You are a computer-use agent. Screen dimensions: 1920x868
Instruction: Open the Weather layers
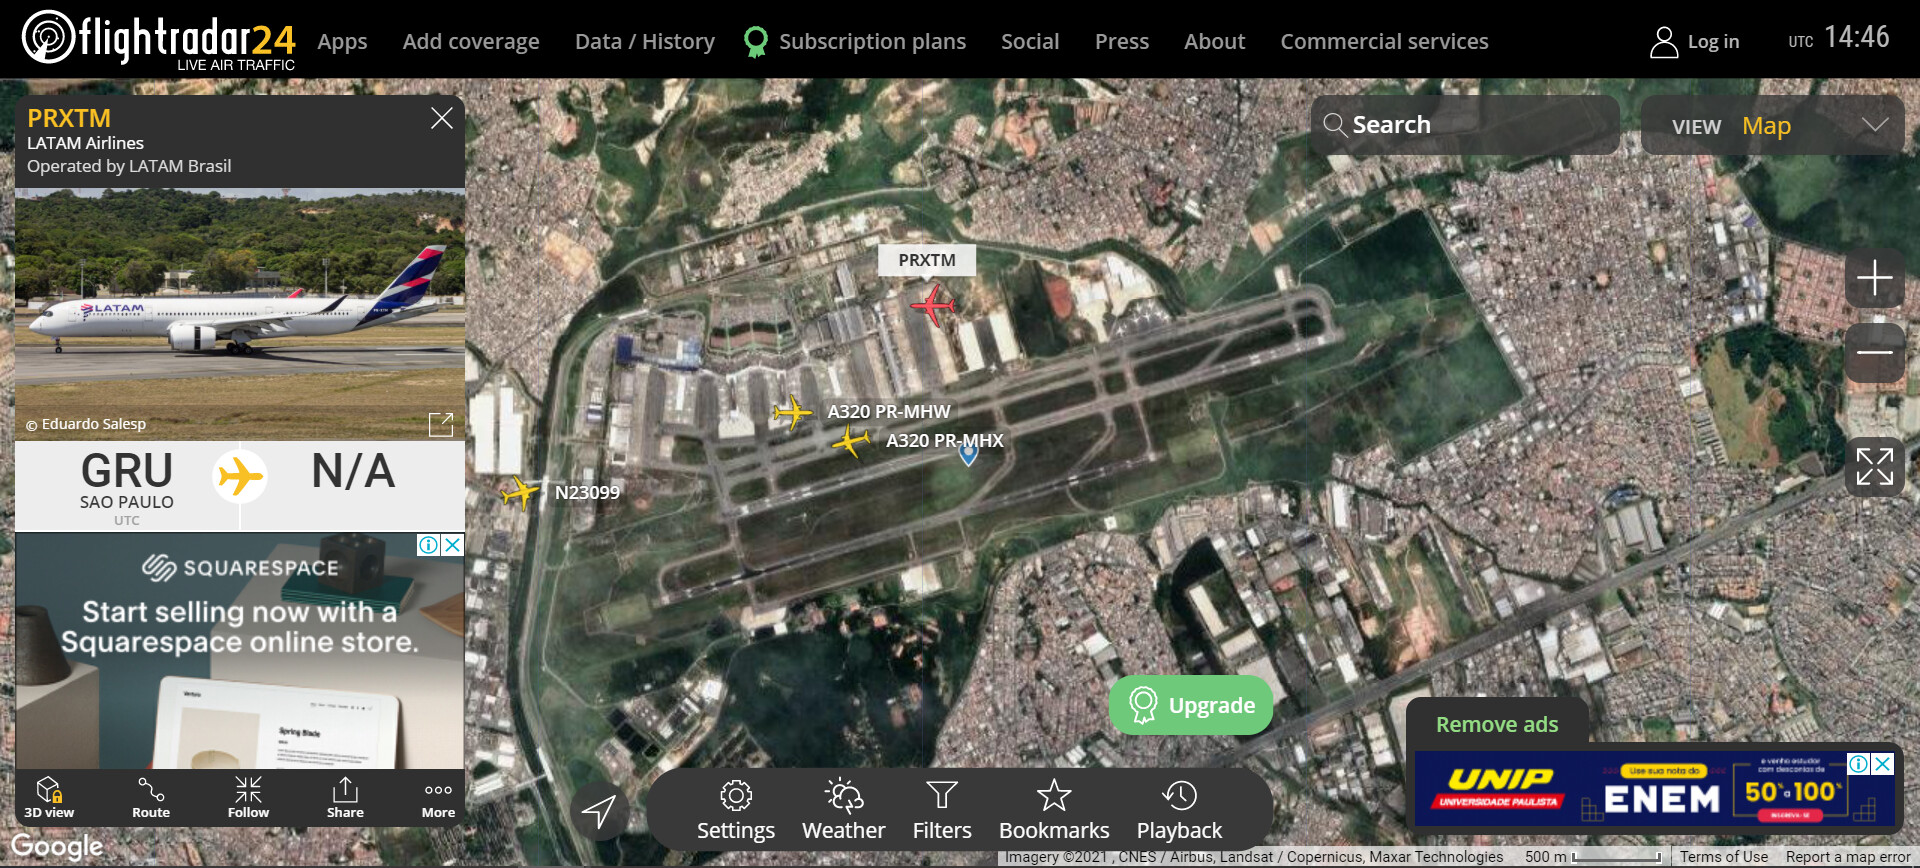coord(843,811)
